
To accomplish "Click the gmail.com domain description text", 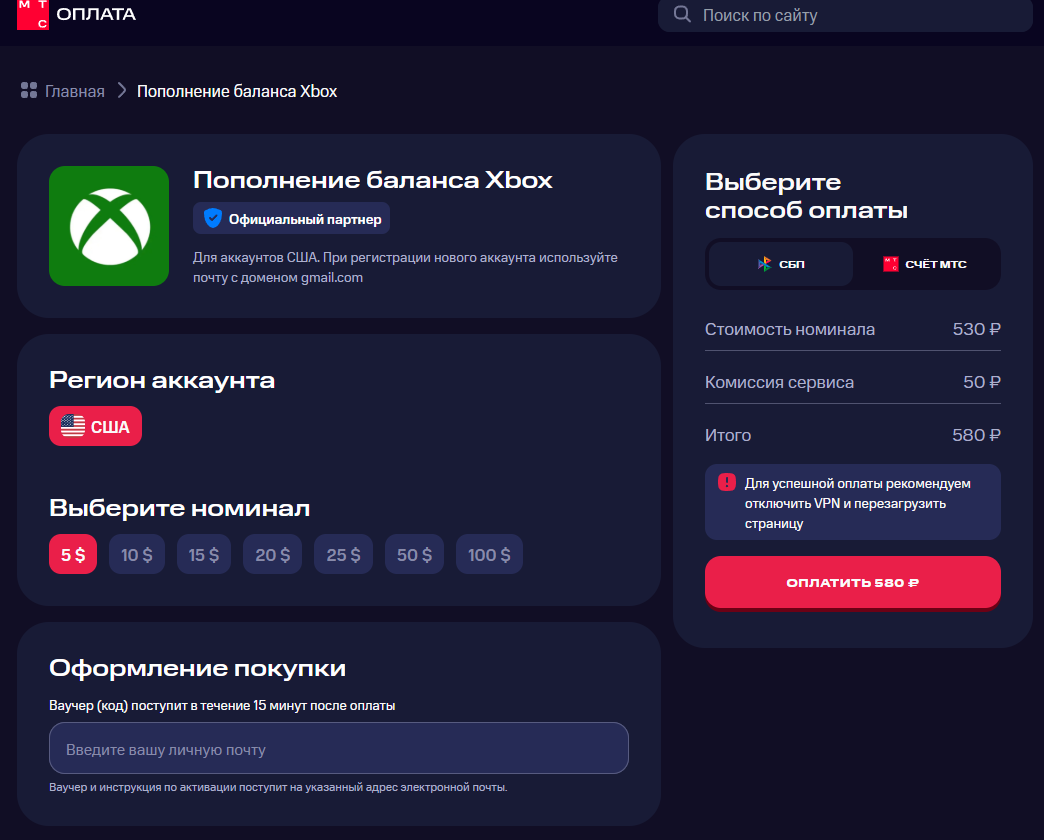I will tap(405, 267).
